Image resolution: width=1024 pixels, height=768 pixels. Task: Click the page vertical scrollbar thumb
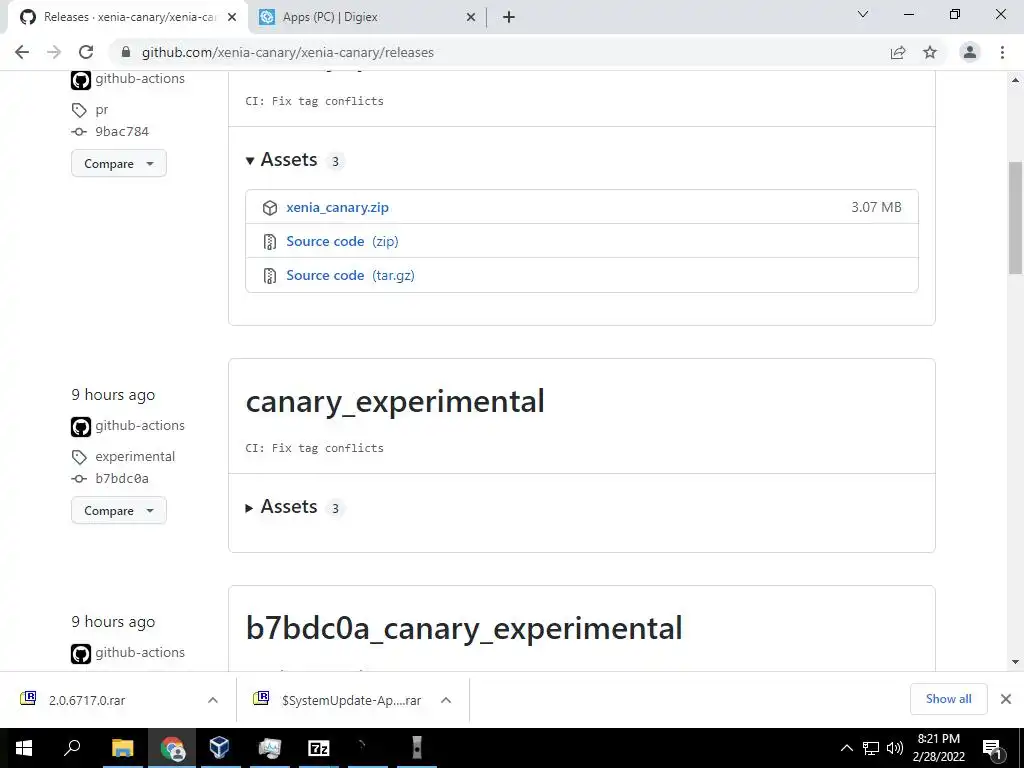pos(1016,218)
